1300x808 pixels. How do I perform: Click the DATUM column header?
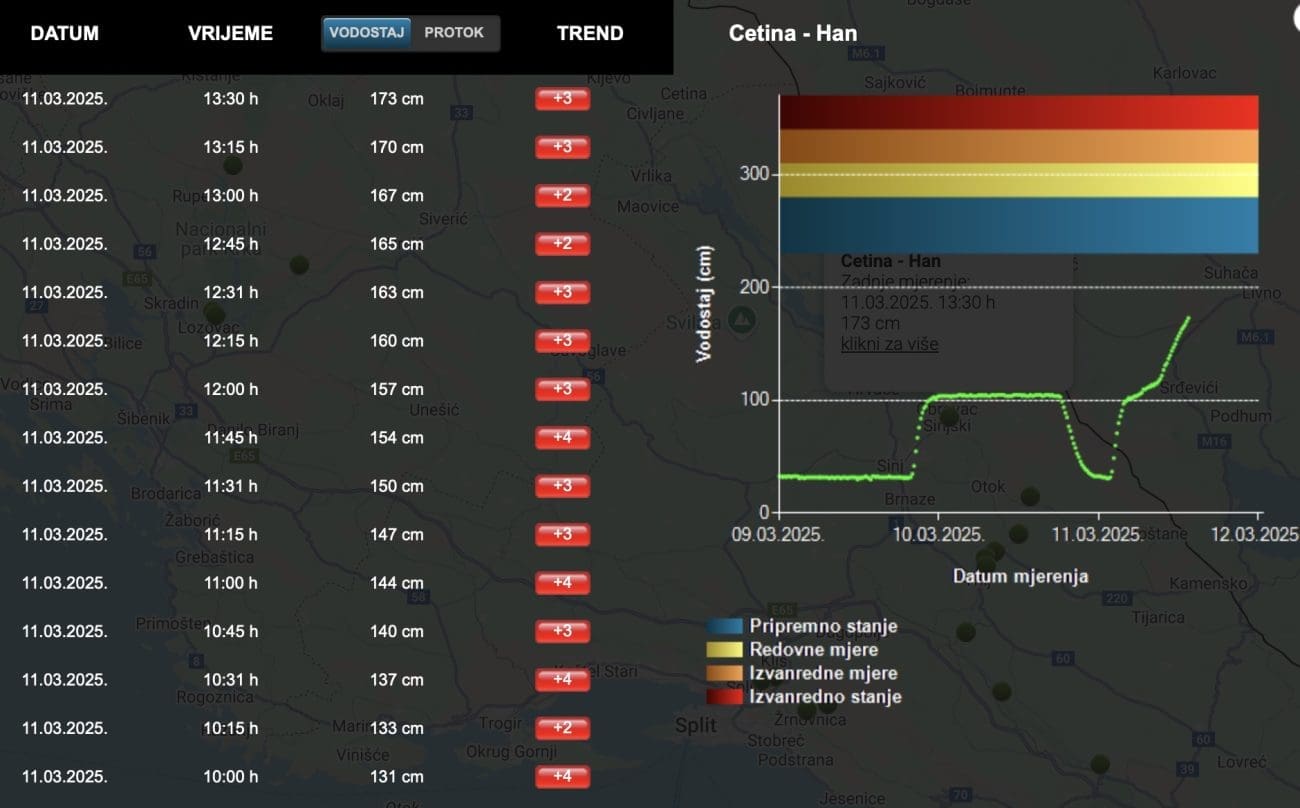[x=64, y=33]
